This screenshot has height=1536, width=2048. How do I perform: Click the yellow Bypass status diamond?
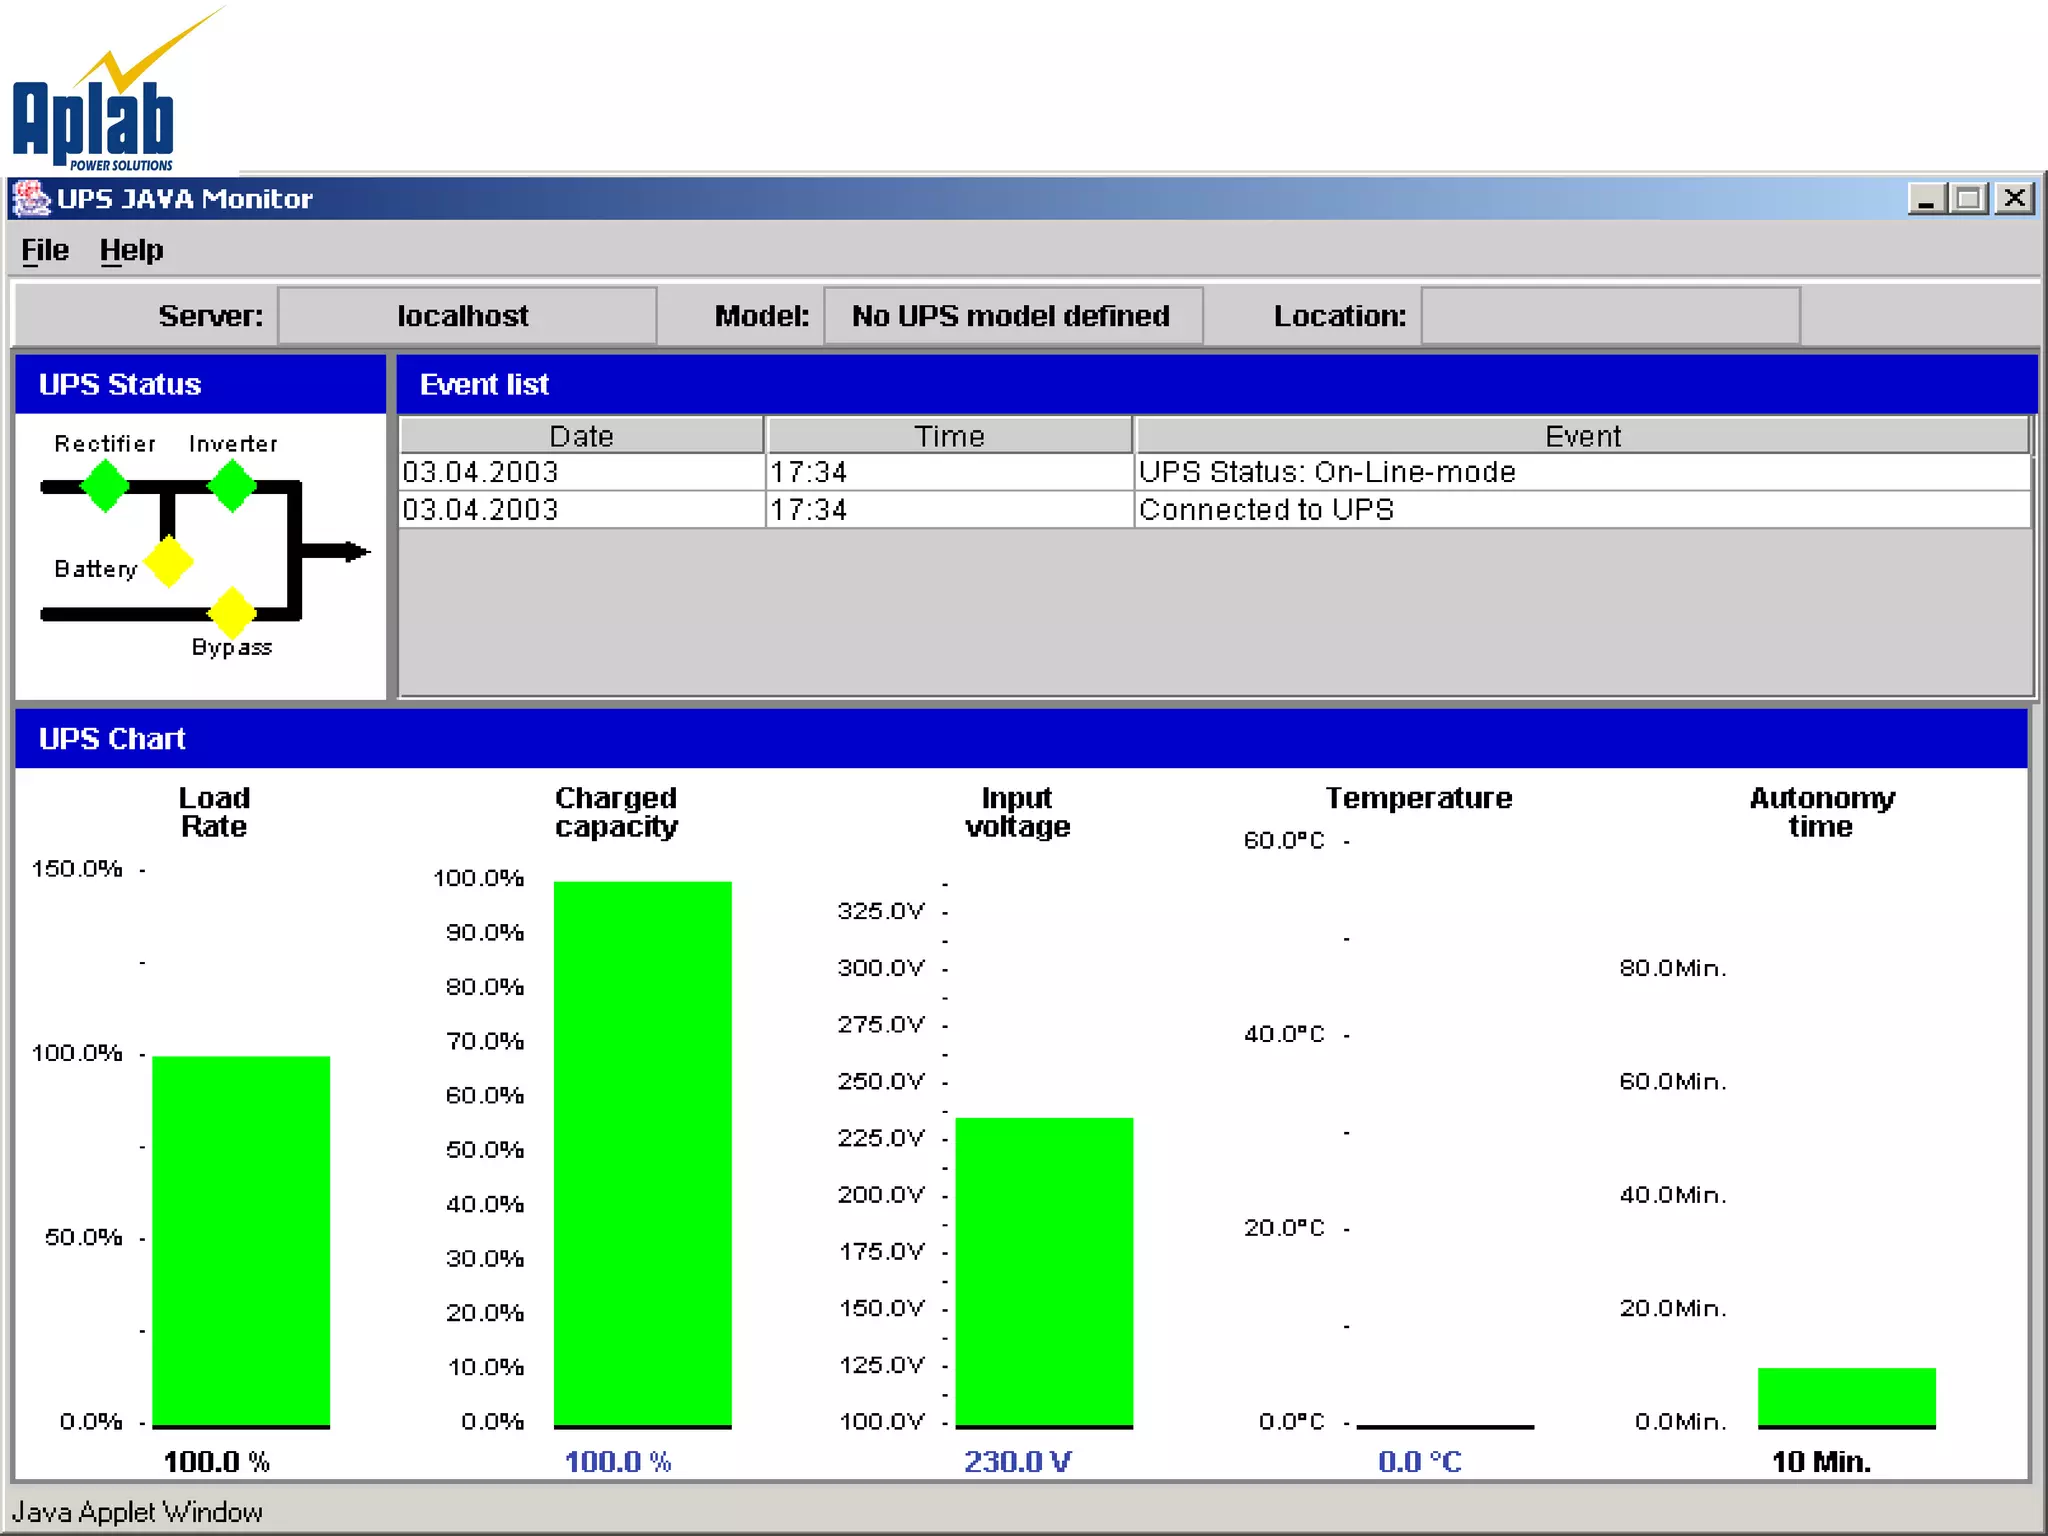coord(232,612)
